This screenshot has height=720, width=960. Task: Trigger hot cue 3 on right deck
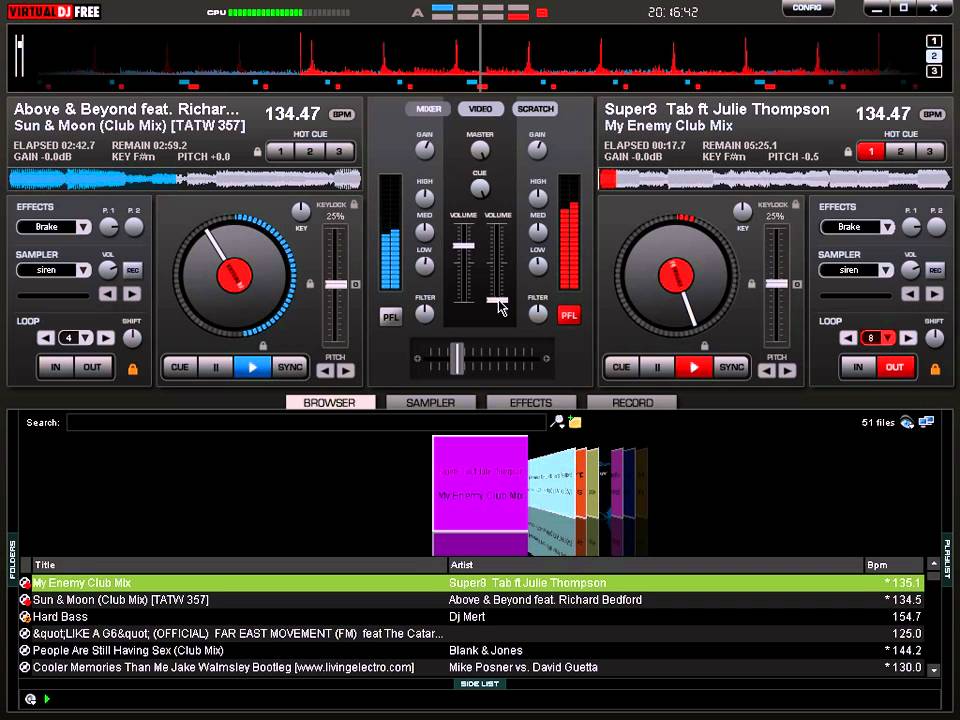929,151
